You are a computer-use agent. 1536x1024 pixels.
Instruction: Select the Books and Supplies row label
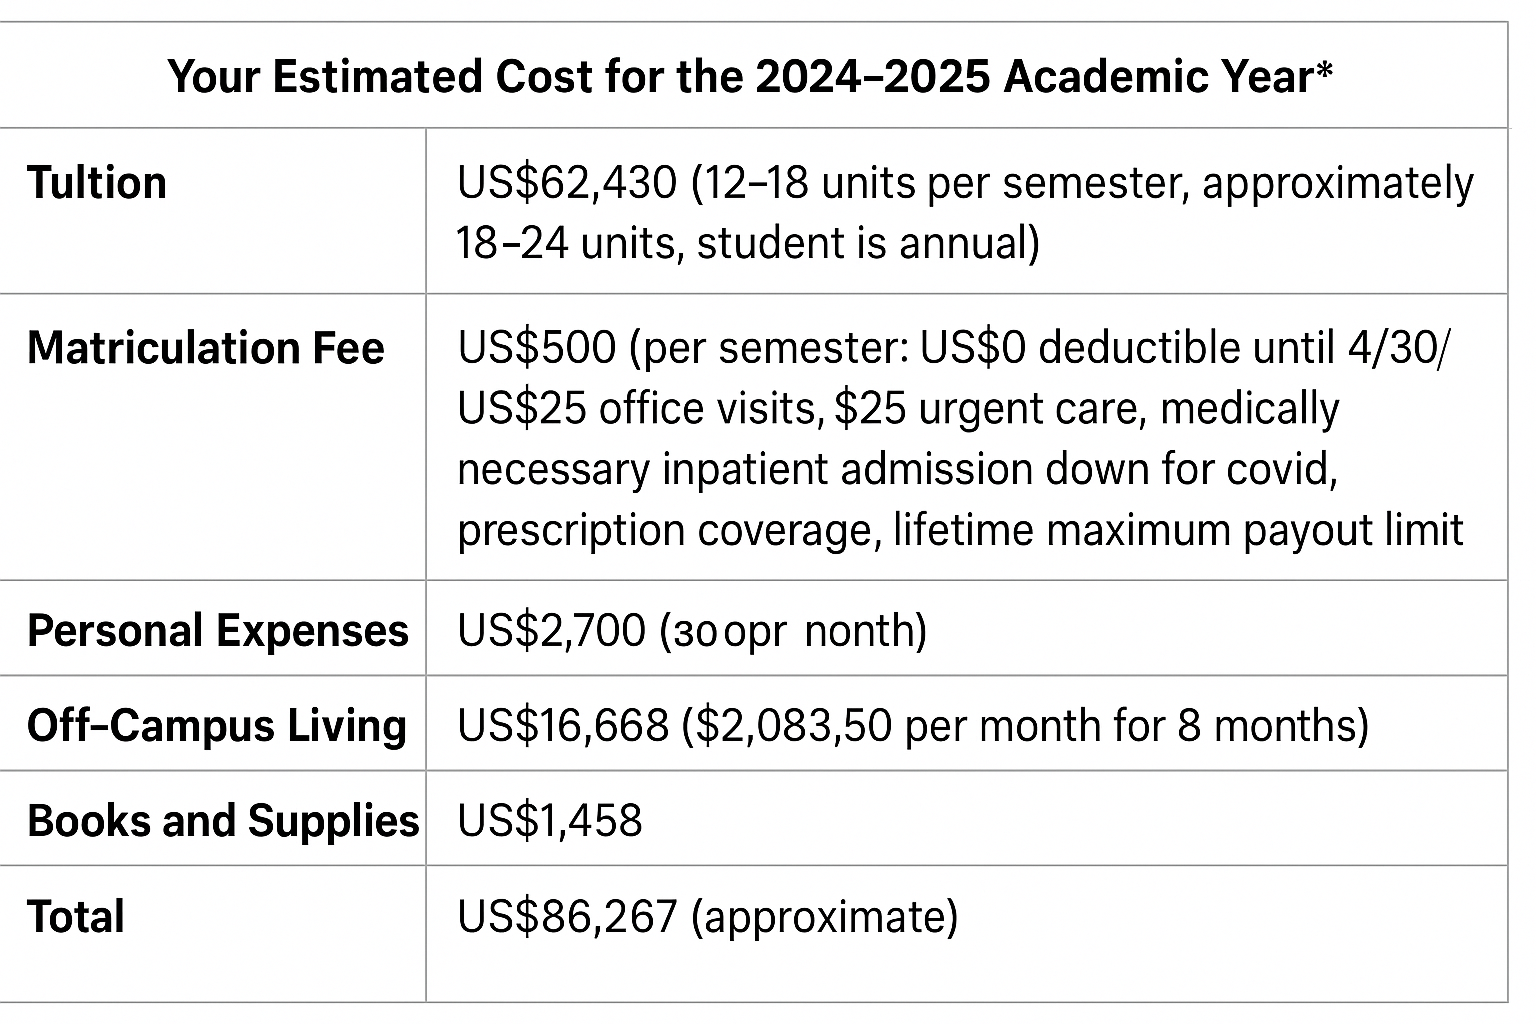[223, 821]
